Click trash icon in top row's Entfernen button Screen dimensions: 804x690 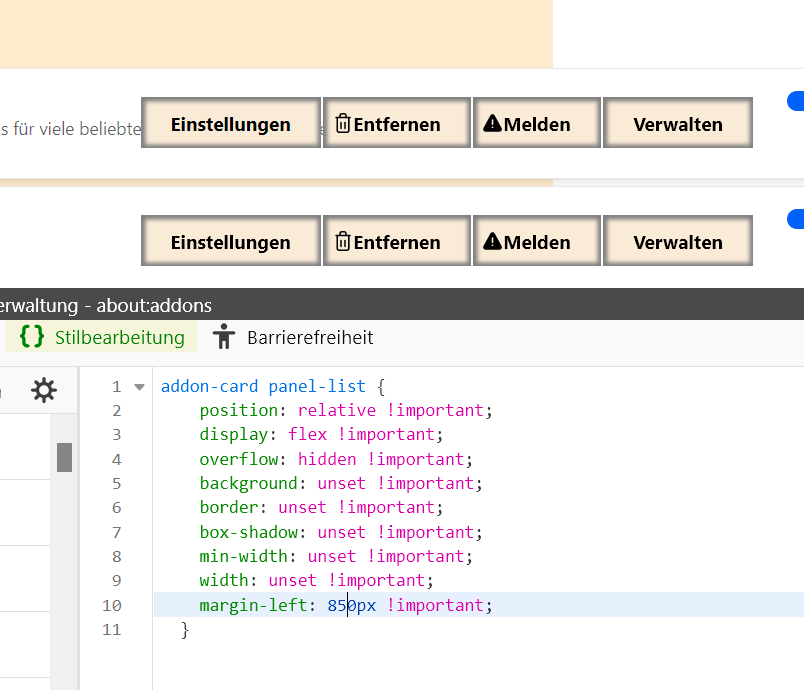click(x=342, y=124)
